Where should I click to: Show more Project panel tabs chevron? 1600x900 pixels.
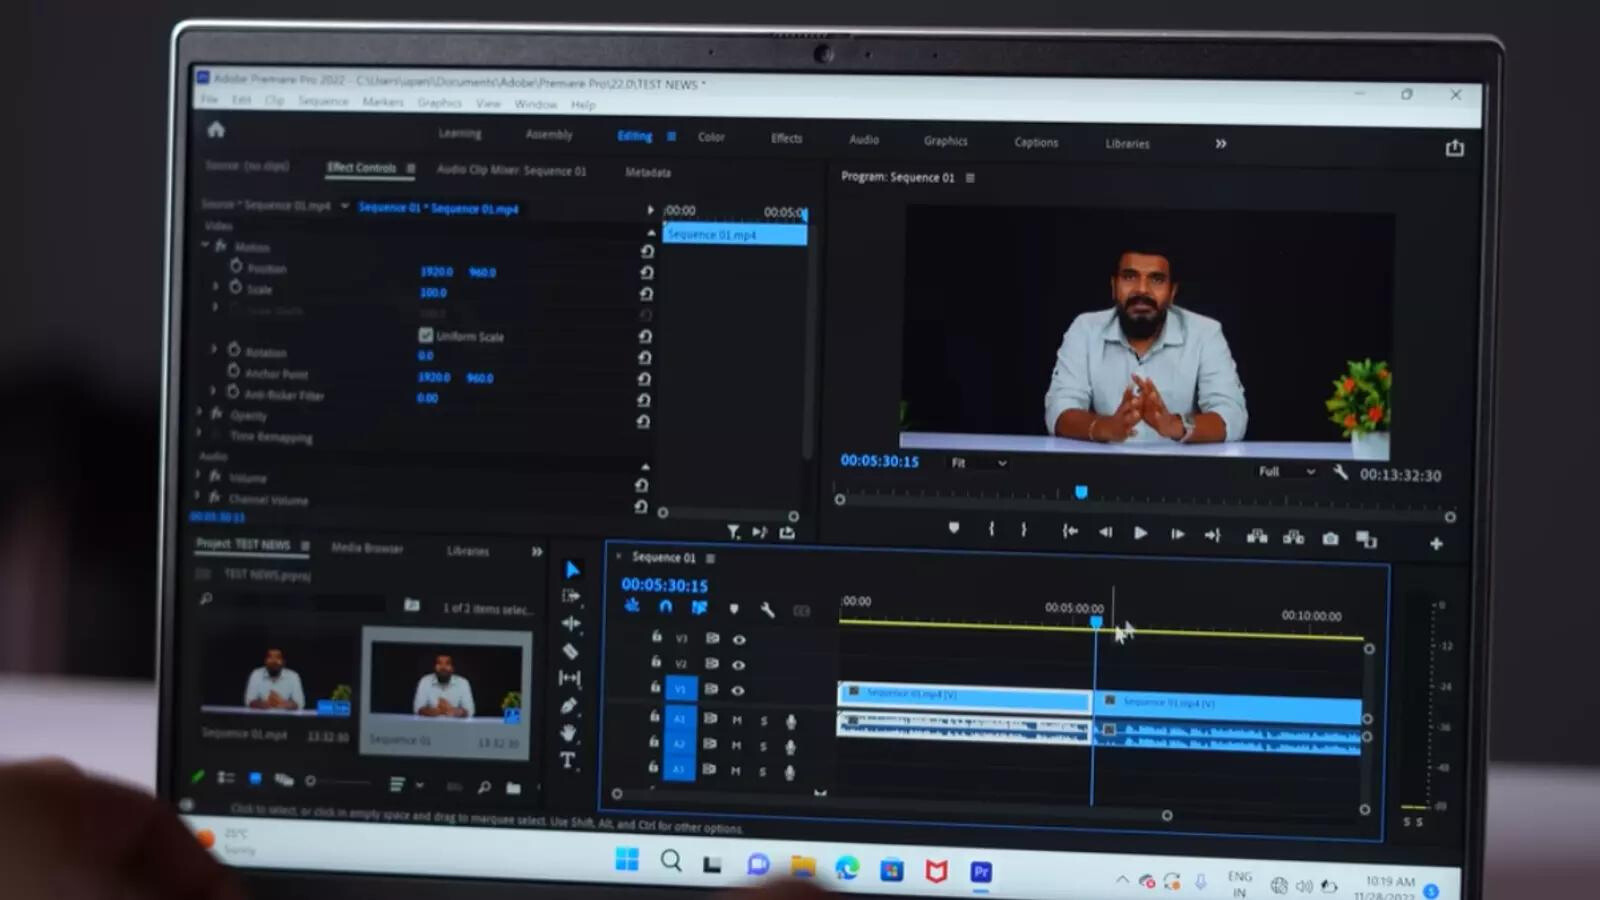pos(537,551)
